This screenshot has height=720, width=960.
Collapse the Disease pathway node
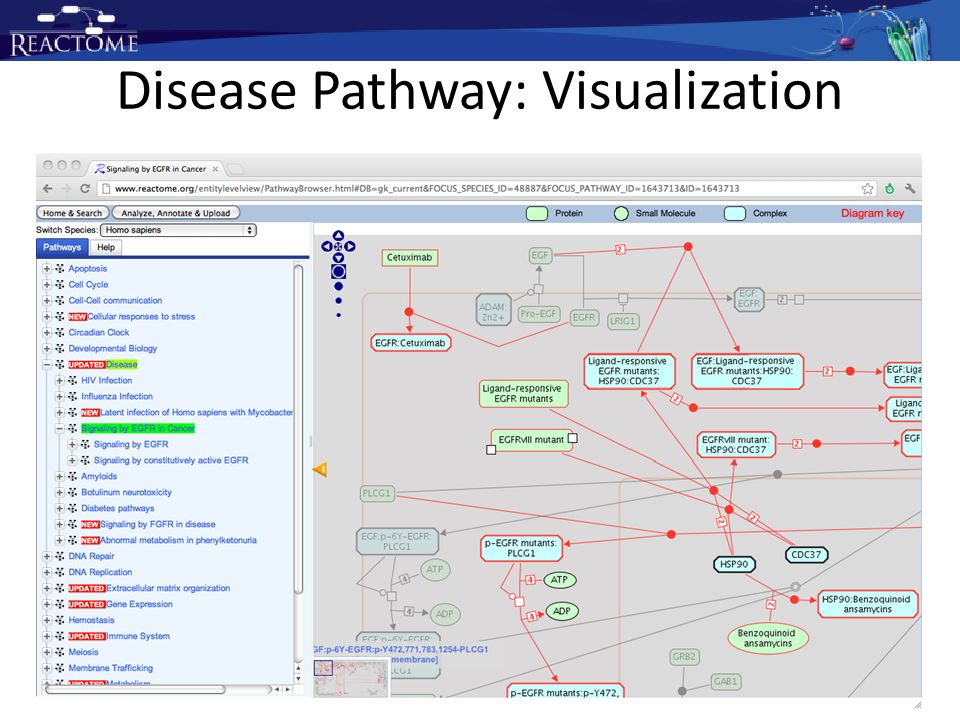(47, 364)
